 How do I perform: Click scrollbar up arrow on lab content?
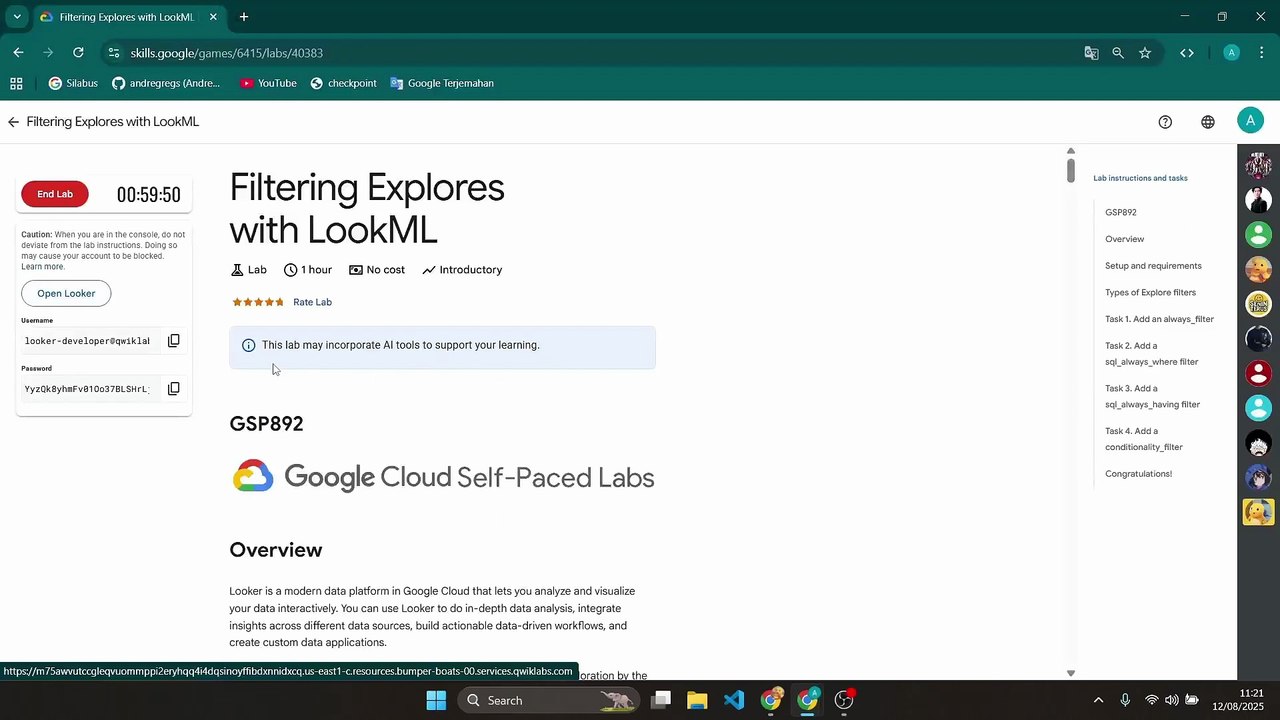click(x=1071, y=151)
